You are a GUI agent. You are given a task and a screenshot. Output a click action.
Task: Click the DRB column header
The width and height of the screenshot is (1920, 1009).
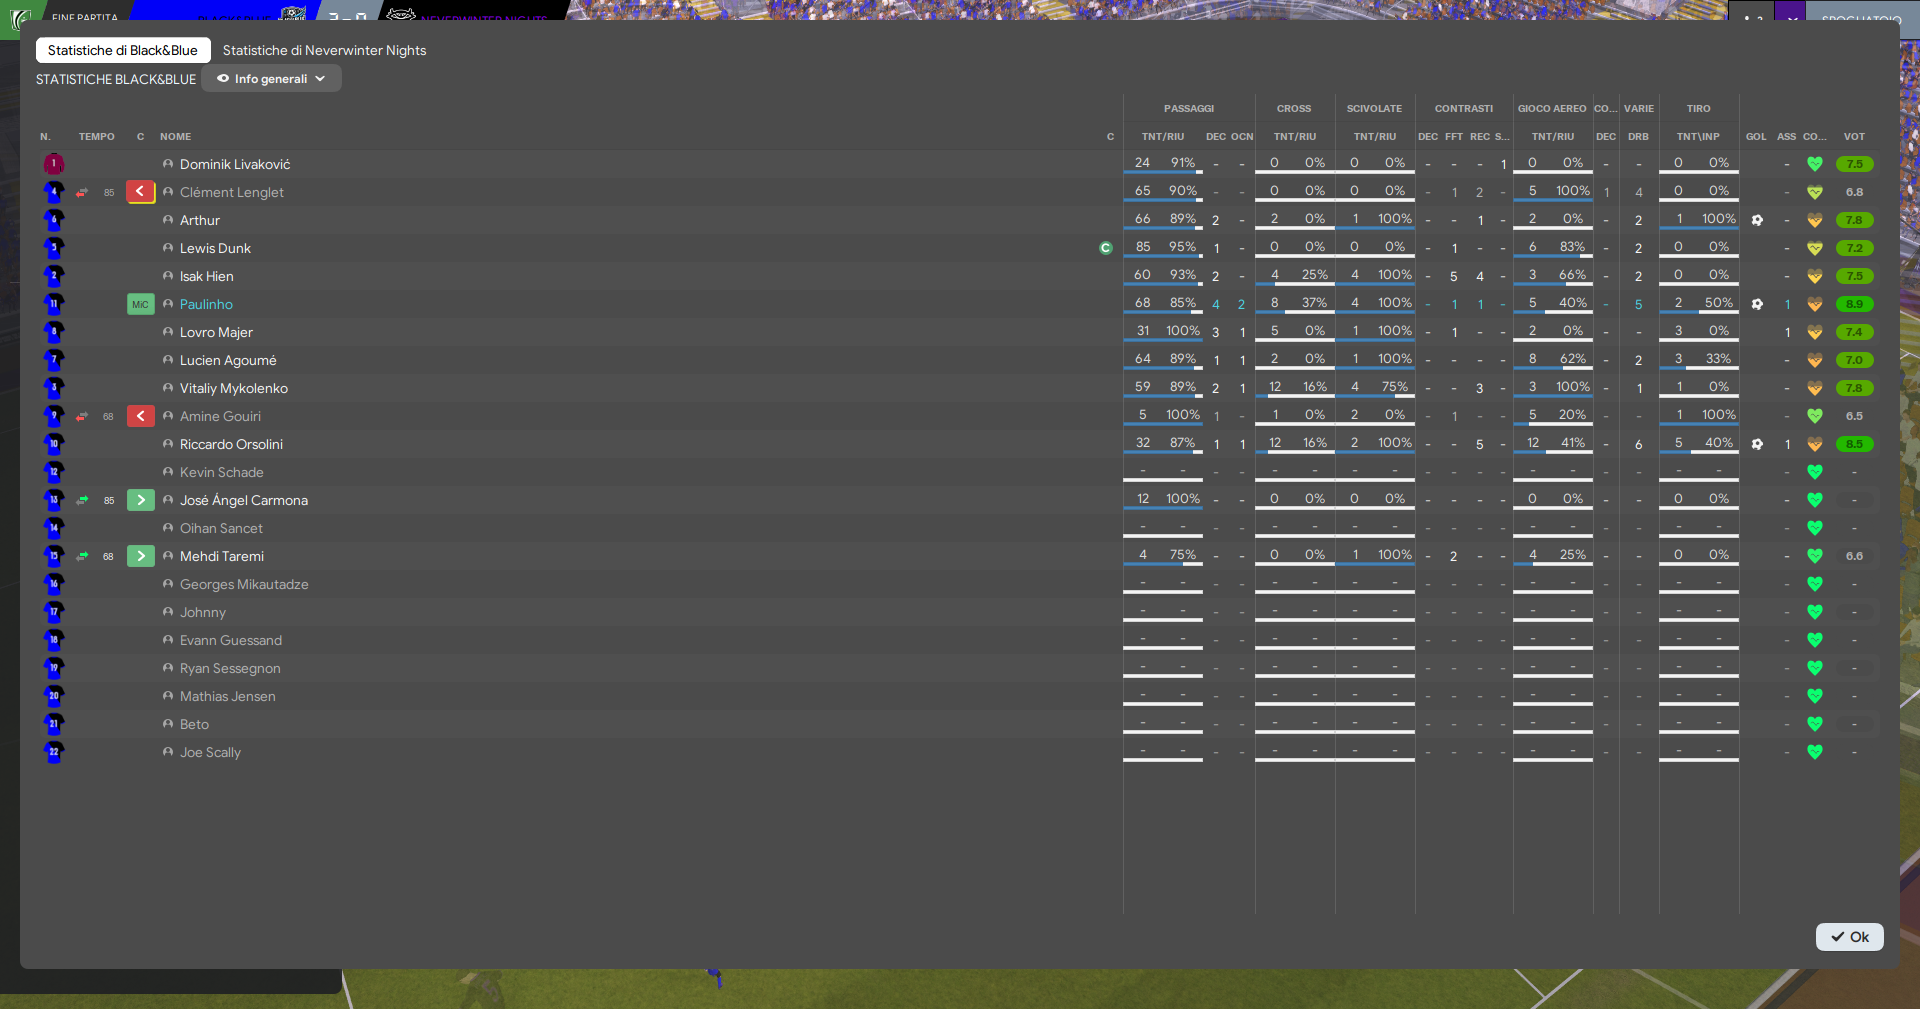(x=1638, y=137)
